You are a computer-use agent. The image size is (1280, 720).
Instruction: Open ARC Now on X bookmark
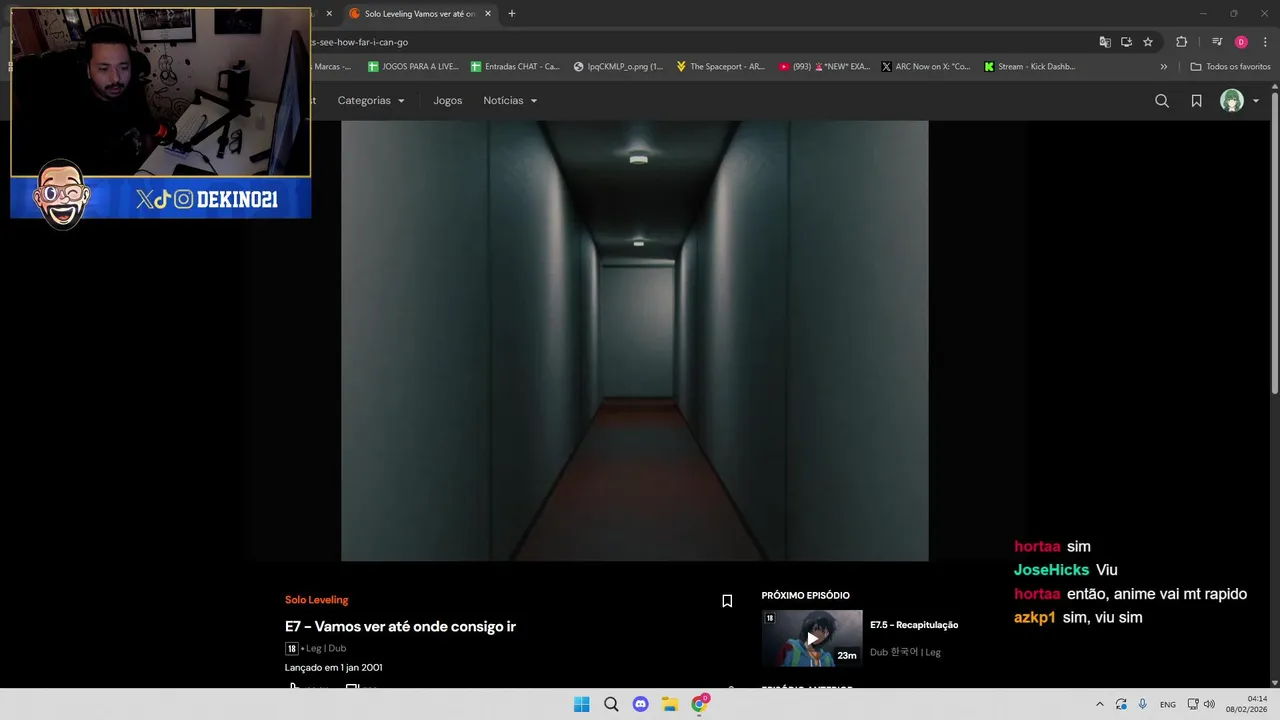tap(926, 67)
